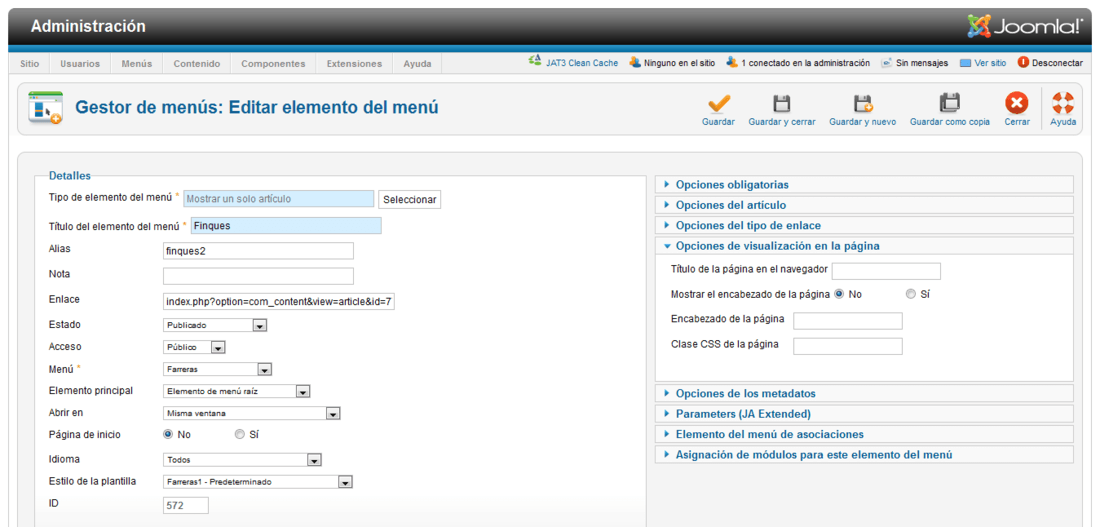This screenshot has width=1100, height=527.
Task: Open the Componentes menu
Action: [x=274, y=63]
